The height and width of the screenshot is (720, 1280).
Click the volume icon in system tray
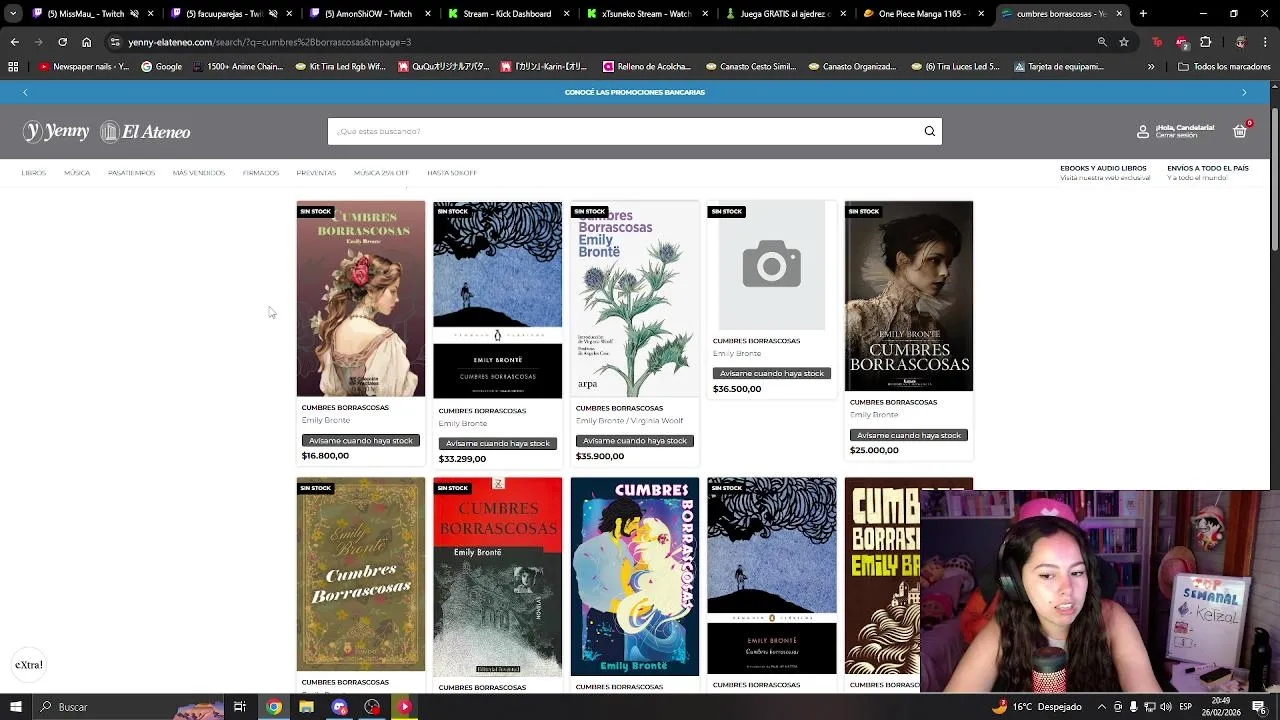pos(1165,707)
